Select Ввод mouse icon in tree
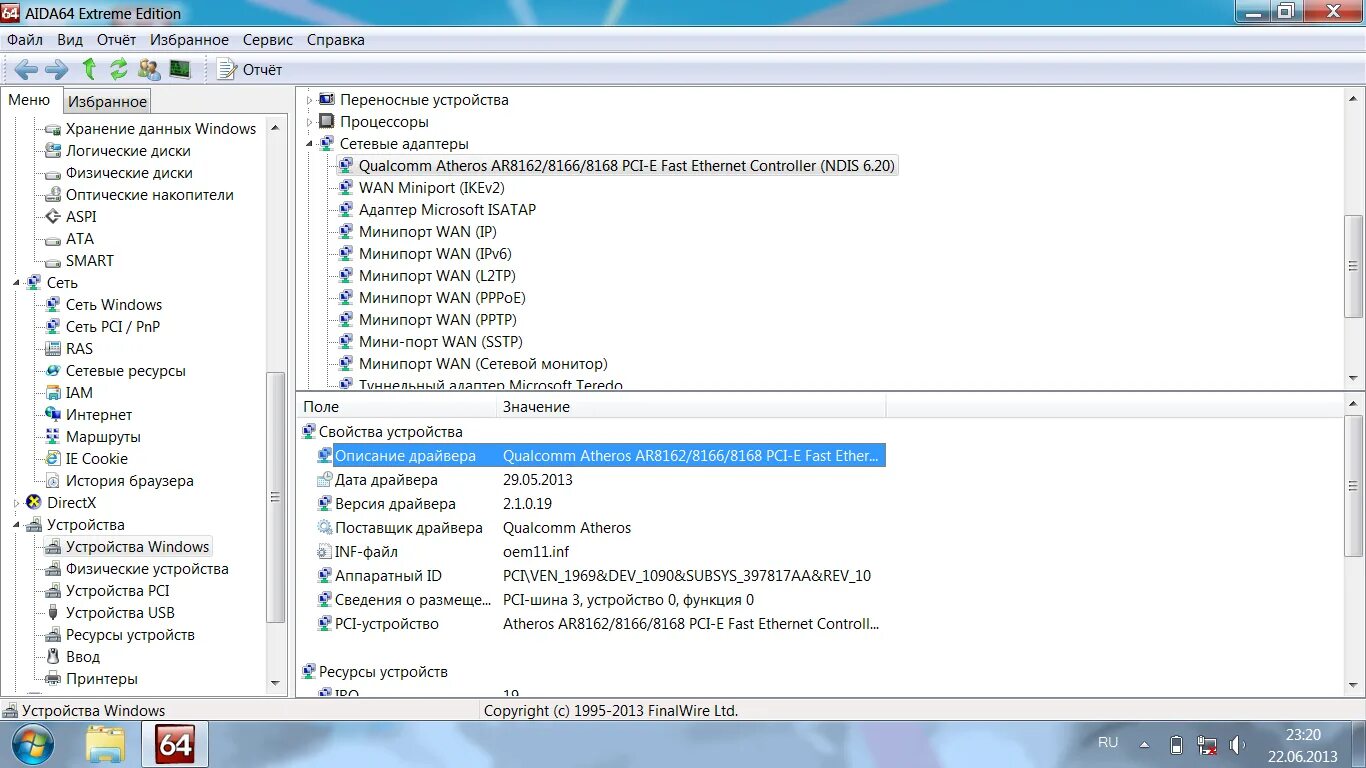 tap(54, 657)
